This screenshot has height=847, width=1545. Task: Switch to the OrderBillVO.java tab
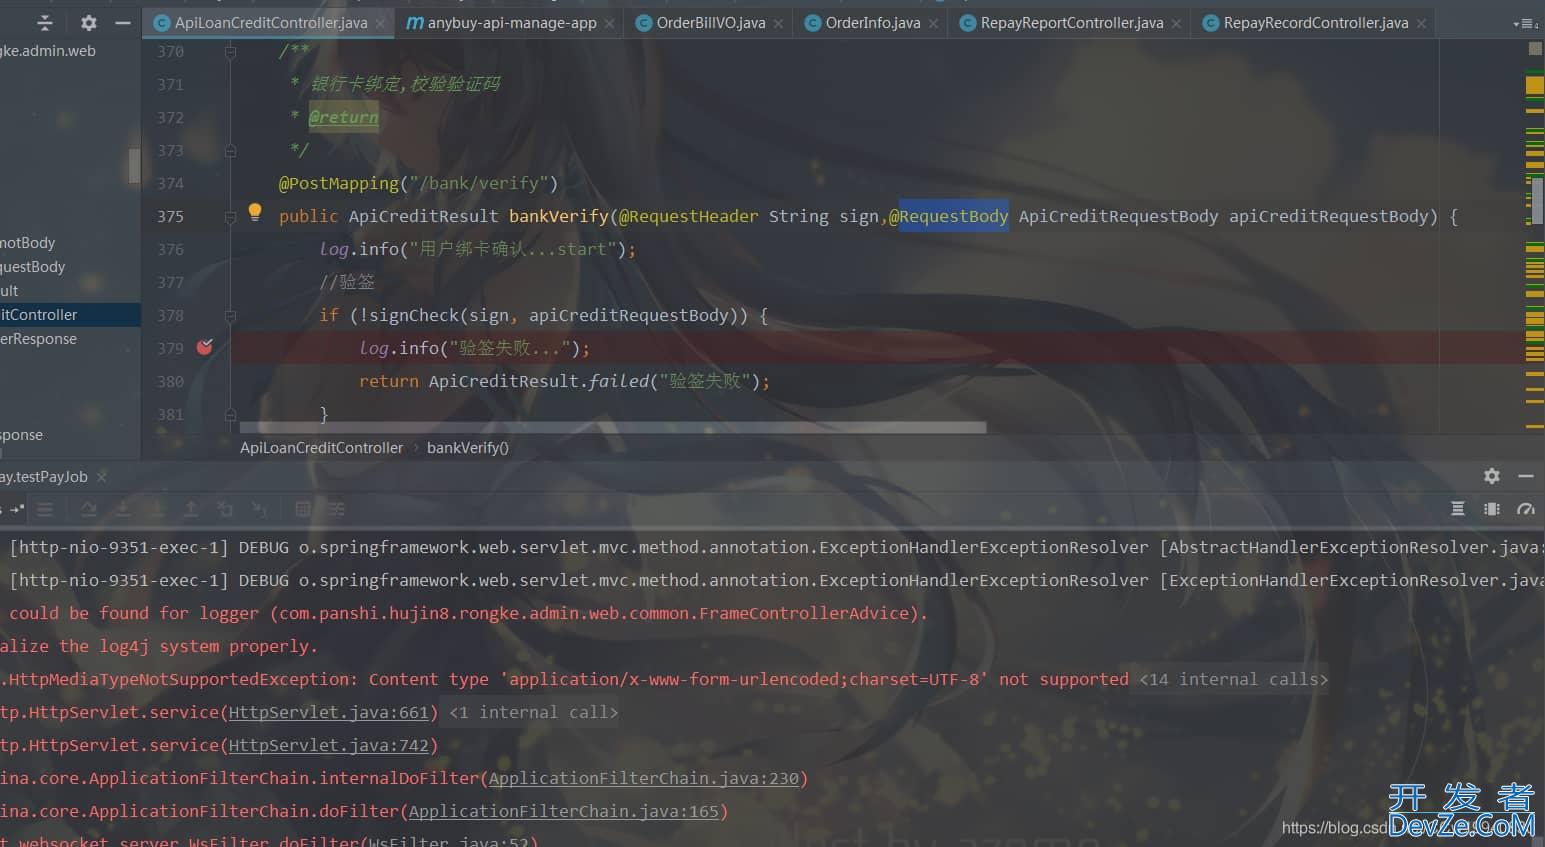coord(710,23)
